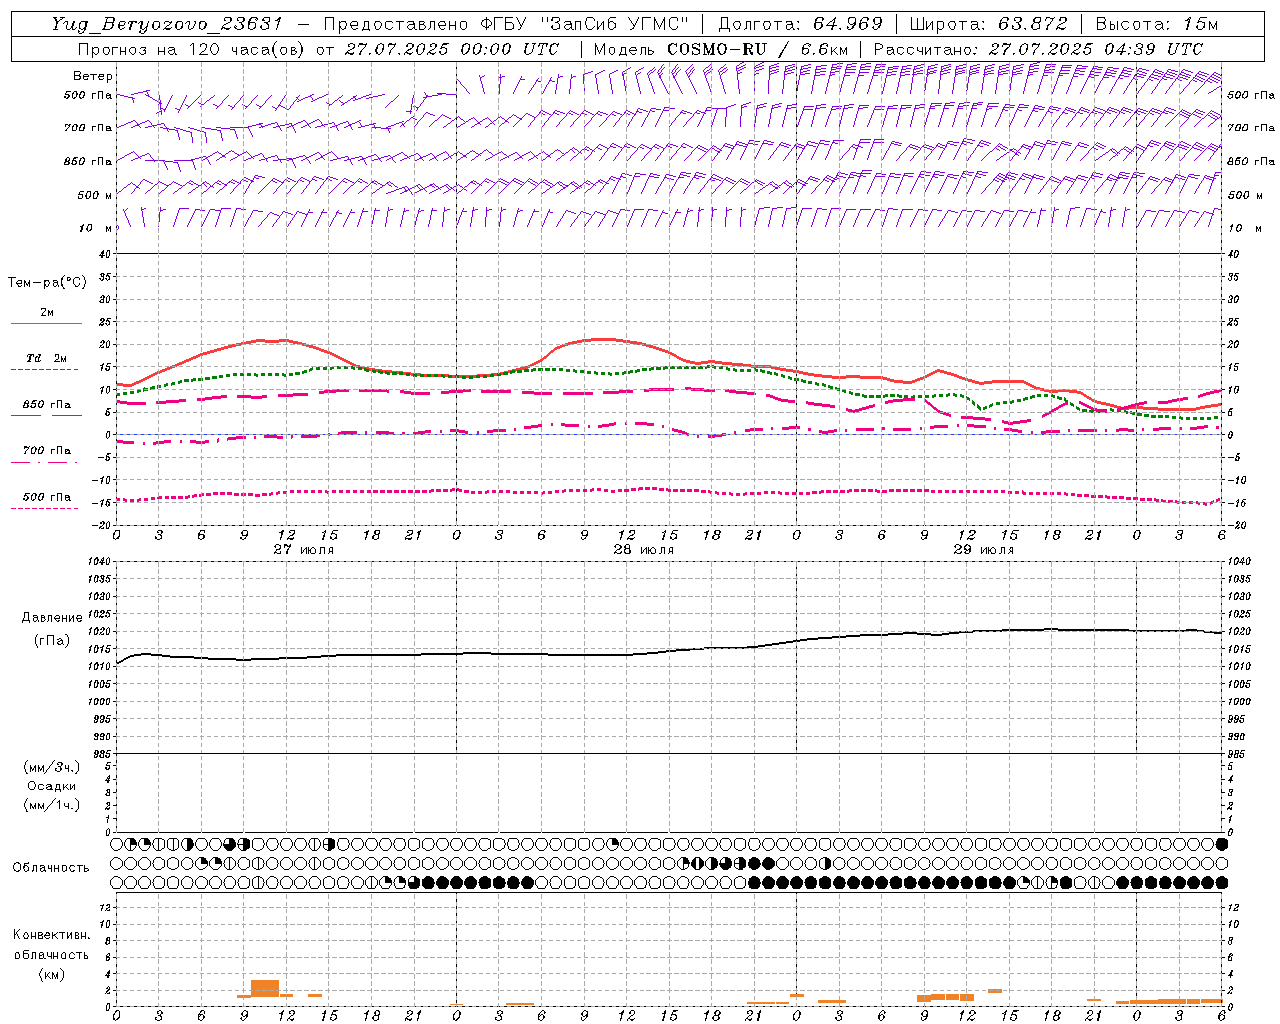The width and height of the screenshot is (1280, 1024).
Task: Click the 27 июля date label
Action: (x=304, y=549)
